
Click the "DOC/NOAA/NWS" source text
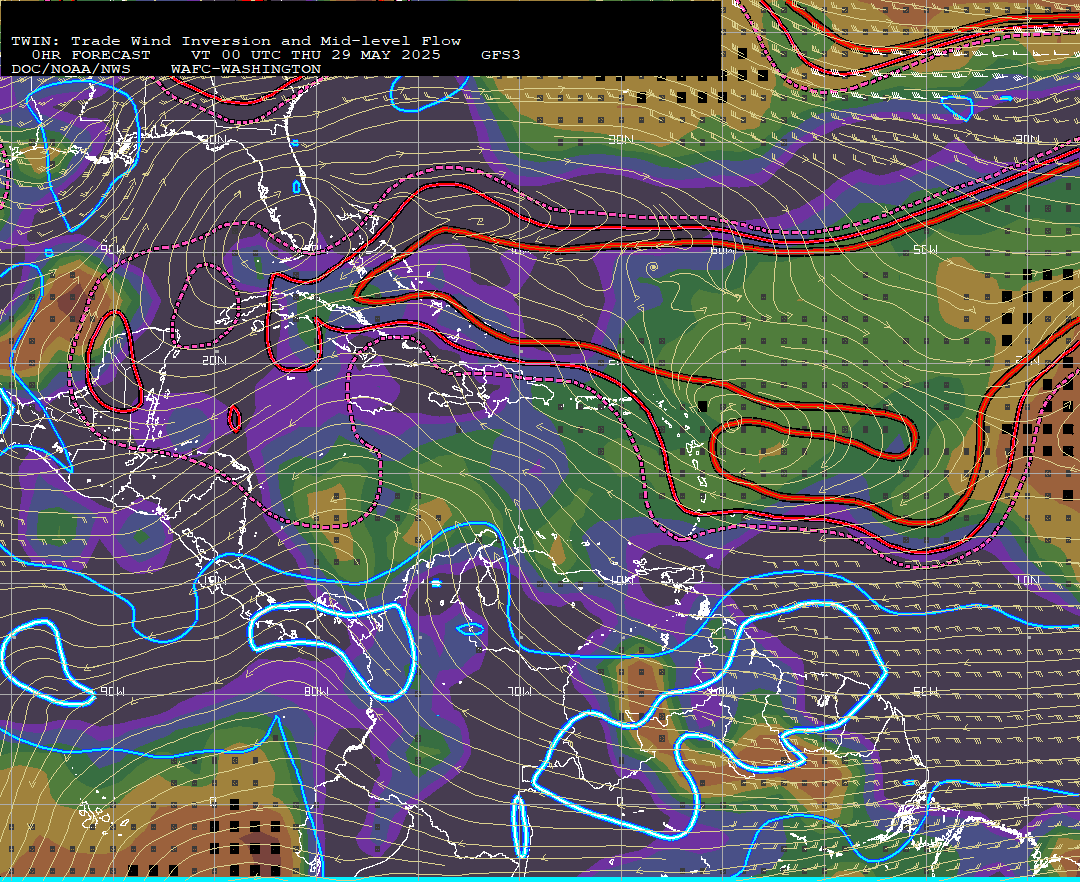[x=71, y=70]
